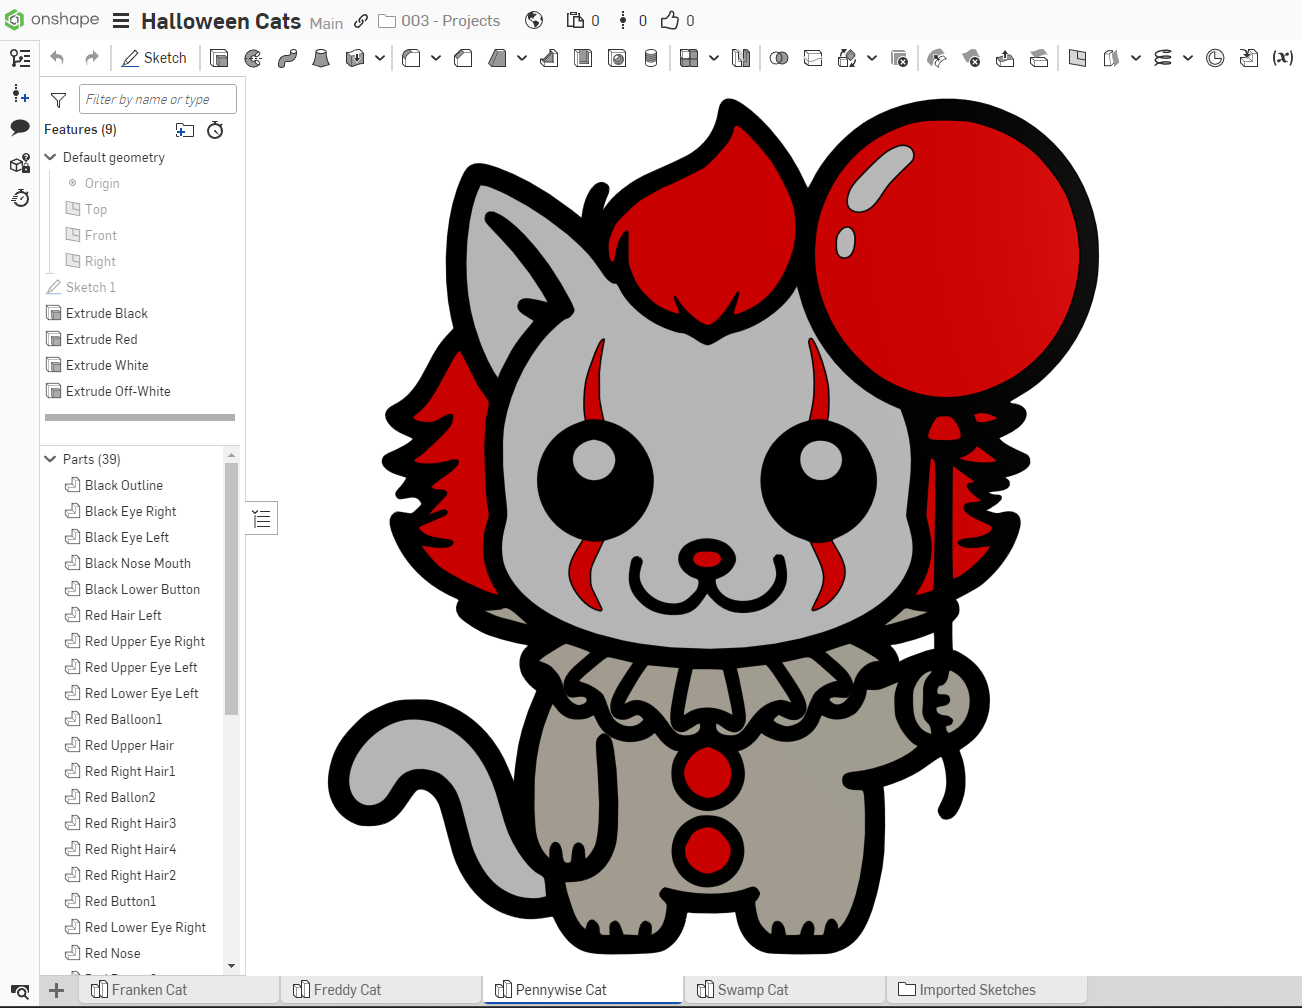
Task: Select the Derived tool icon
Action: pyautogui.click(x=1249, y=58)
